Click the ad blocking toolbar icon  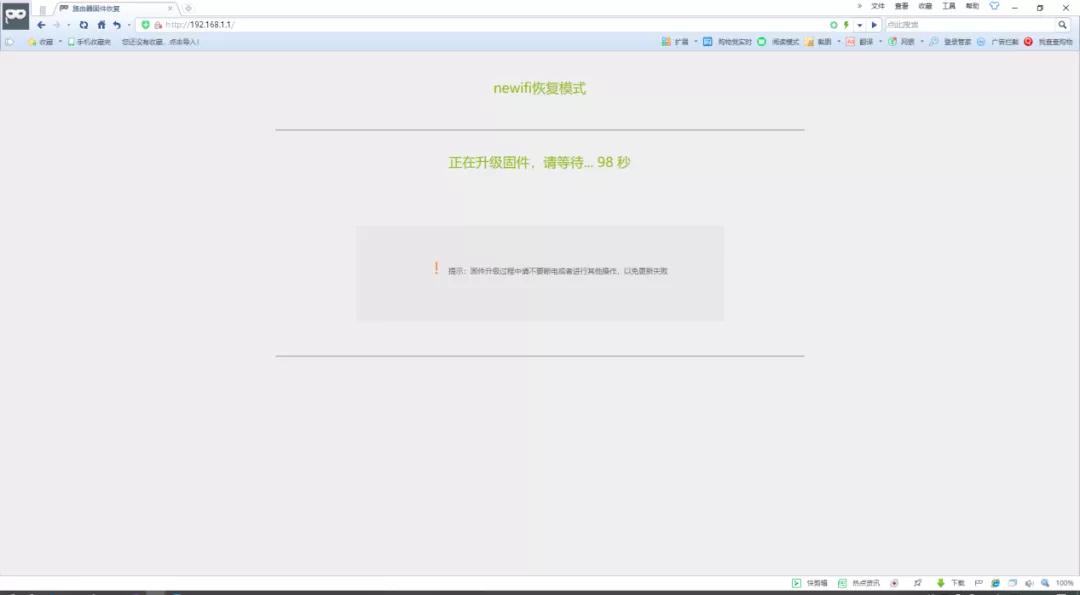click(x=981, y=42)
